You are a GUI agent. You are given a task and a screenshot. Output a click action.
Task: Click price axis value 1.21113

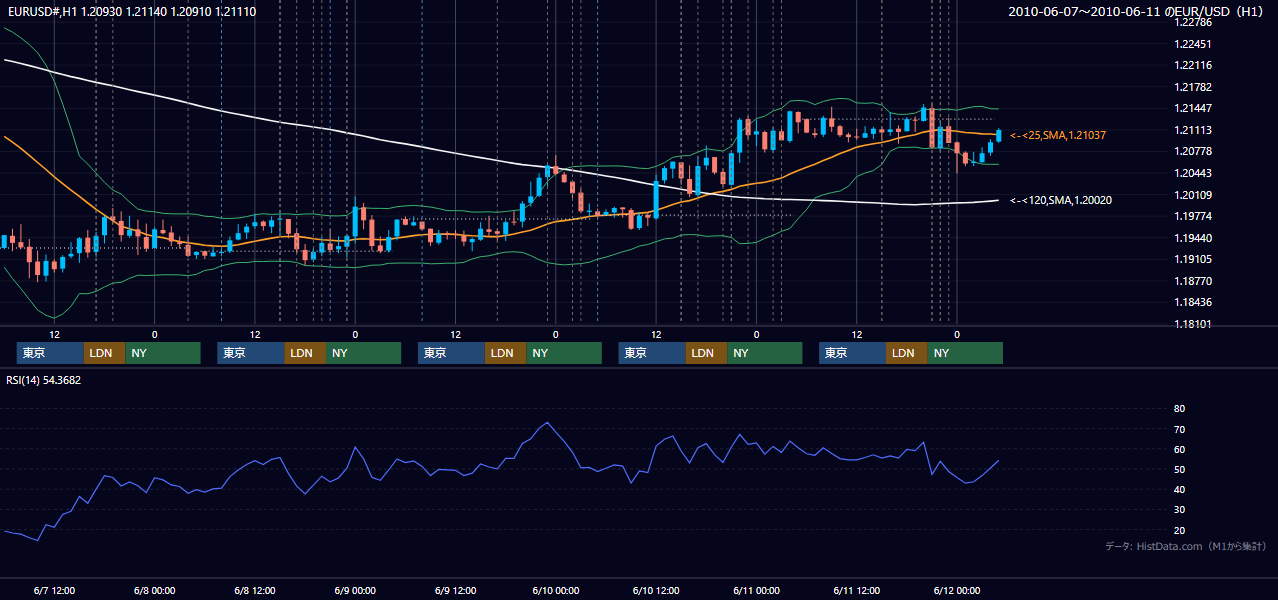(x=1193, y=130)
